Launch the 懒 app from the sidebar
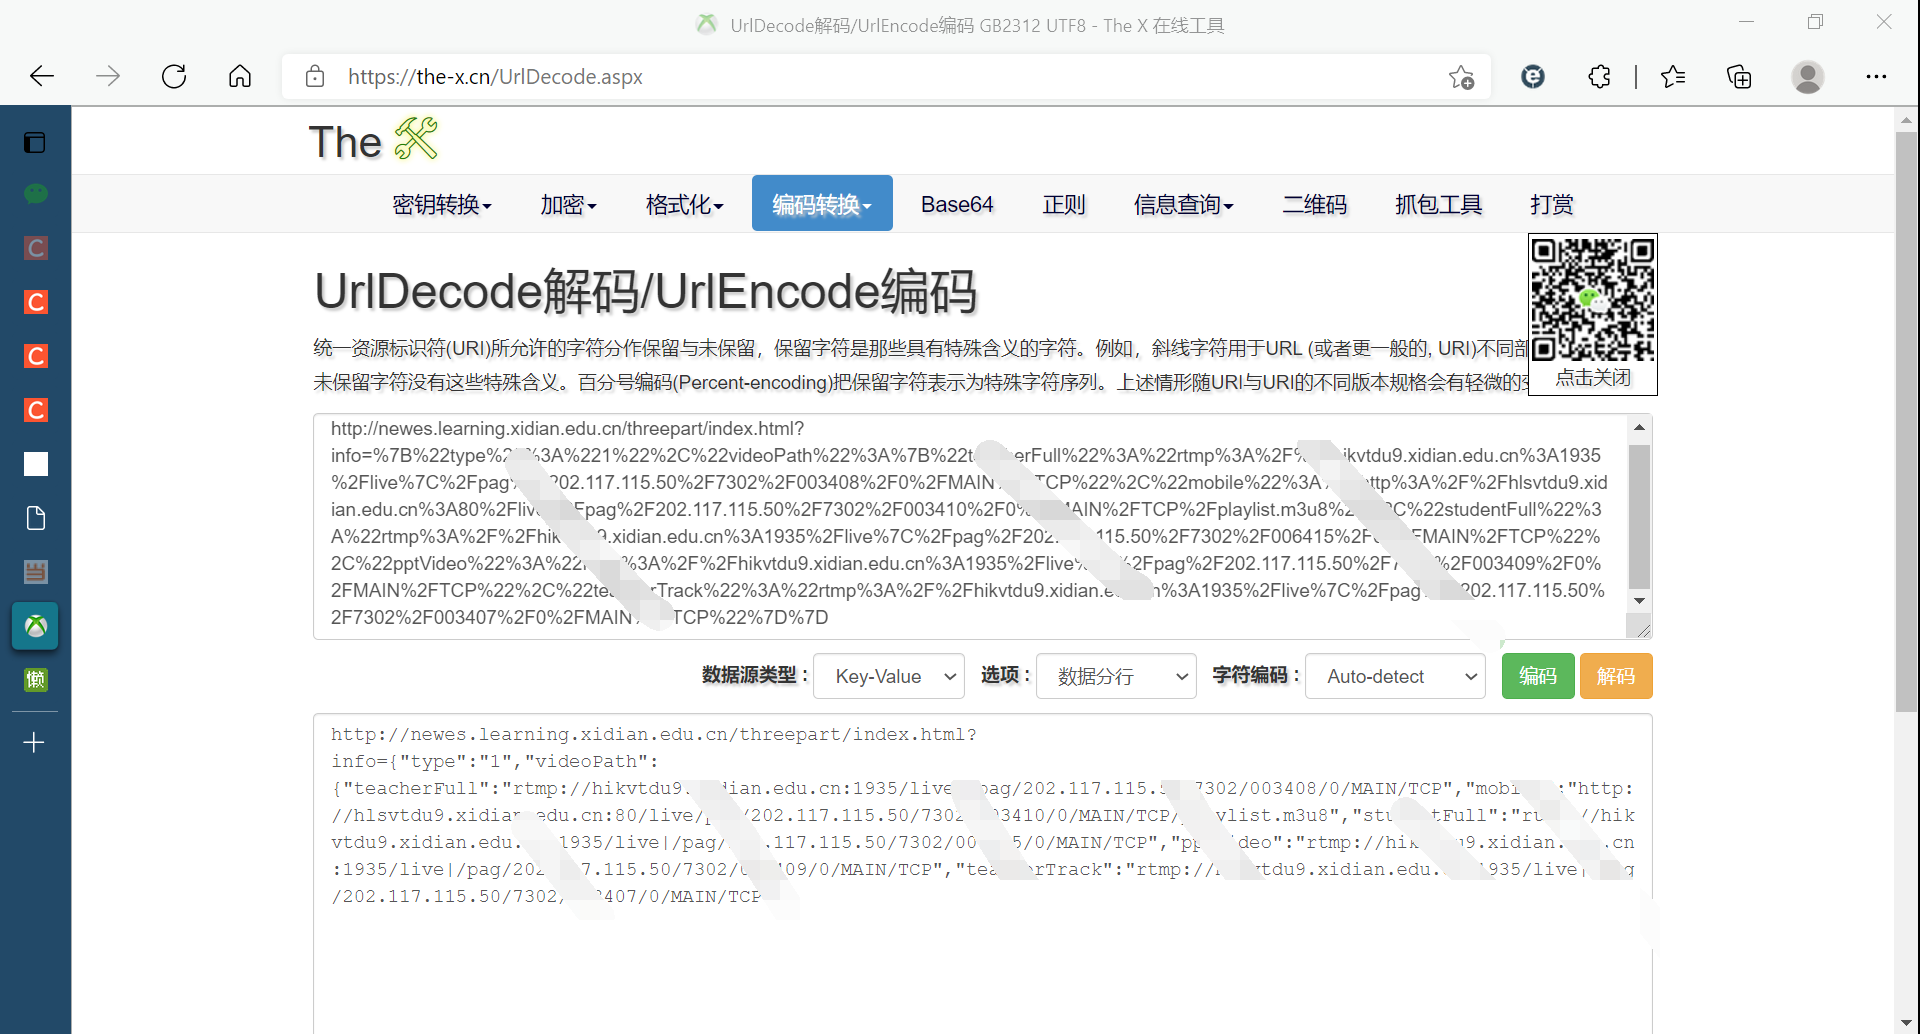1920x1034 pixels. coord(35,679)
